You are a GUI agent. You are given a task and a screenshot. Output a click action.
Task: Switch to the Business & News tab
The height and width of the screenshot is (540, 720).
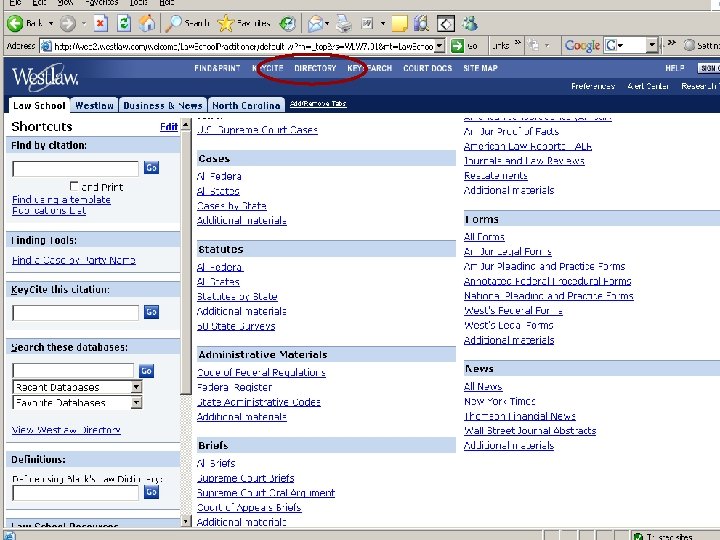tap(163, 106)
